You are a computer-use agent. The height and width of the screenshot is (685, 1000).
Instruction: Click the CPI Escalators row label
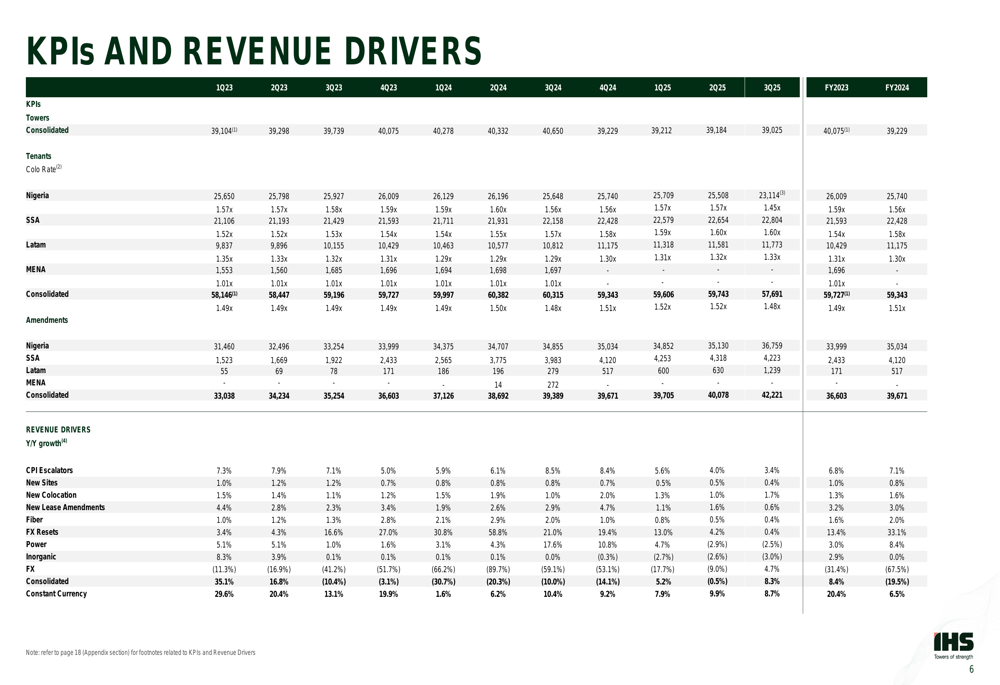(x=49, y=469)
